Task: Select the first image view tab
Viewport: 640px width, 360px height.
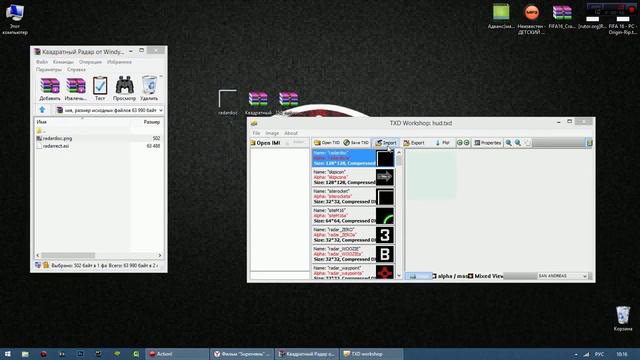Action: [418, 276]
